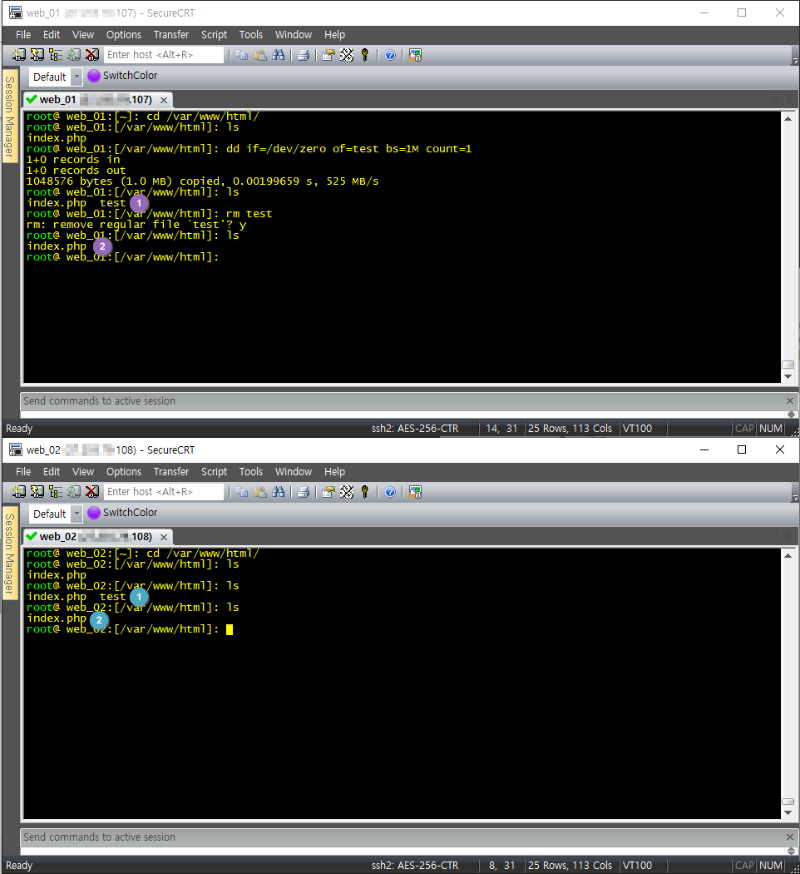This screenshot has height=874, width=800.
Task: Click SwitchColor button in web_02 window
Action: (122, 513)
